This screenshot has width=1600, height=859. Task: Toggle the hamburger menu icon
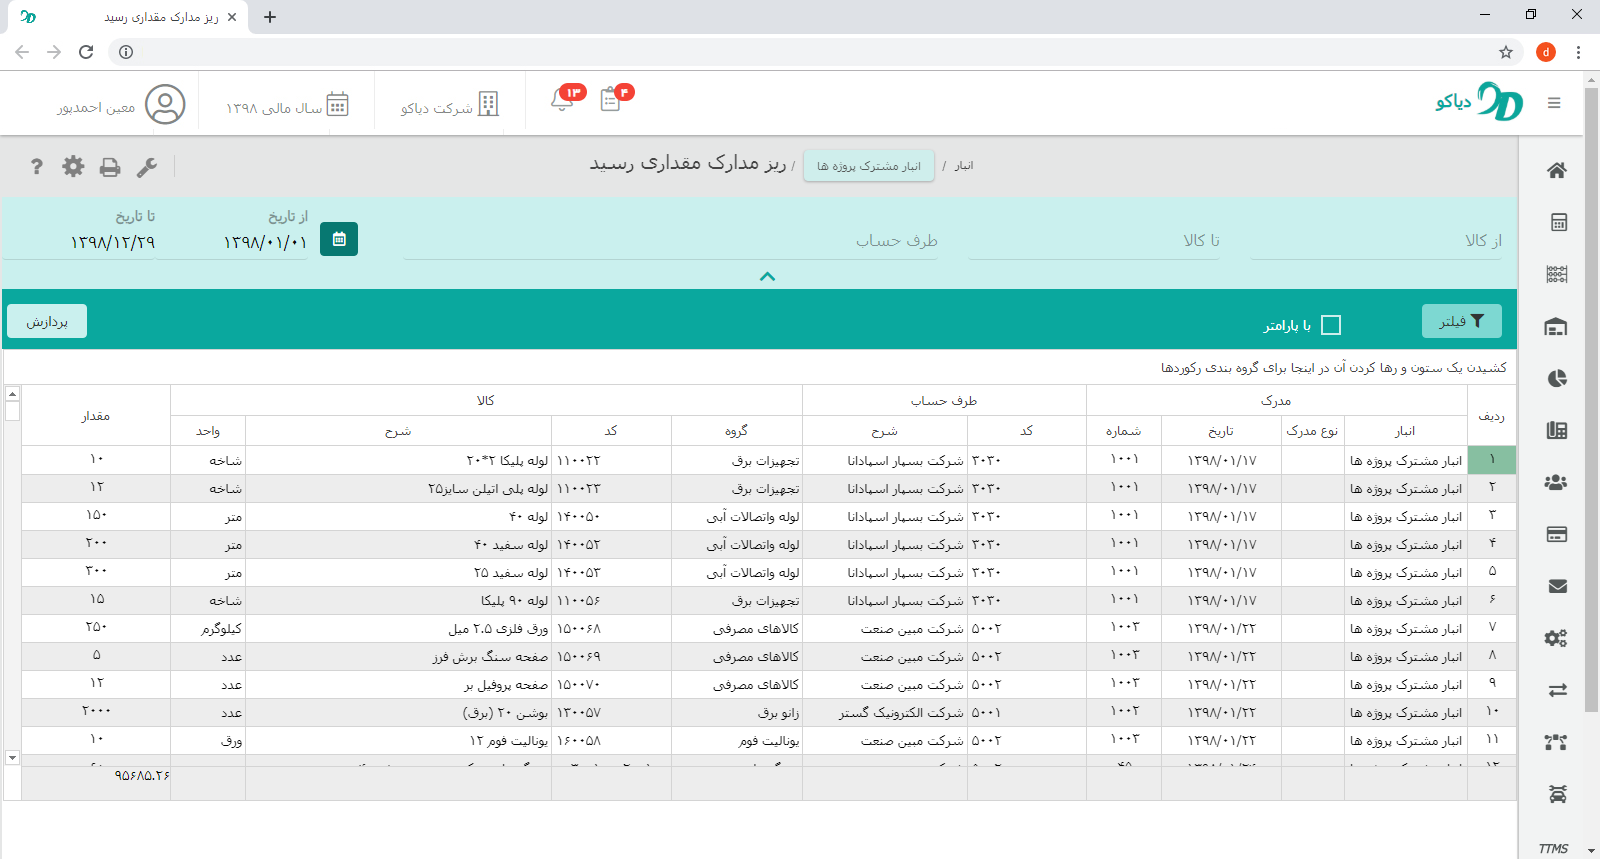pyautogui.click(x=1554, y=103)
